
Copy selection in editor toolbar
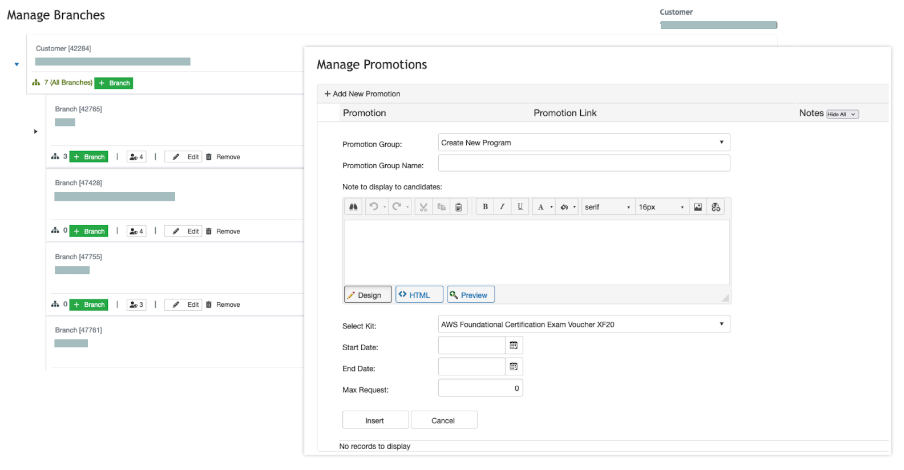coord(441,207)
